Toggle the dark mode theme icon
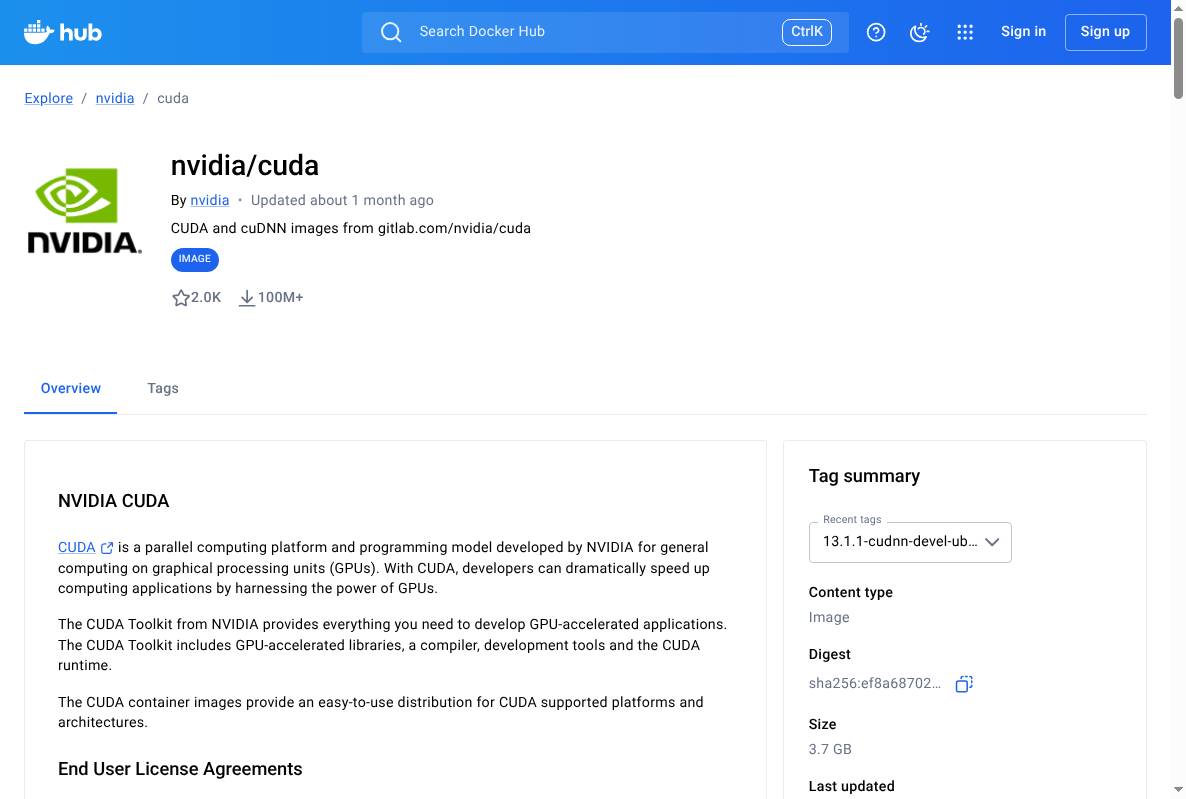Viewport: 1186px width, 799px height. pyautogui.click(x=920, y=32)
